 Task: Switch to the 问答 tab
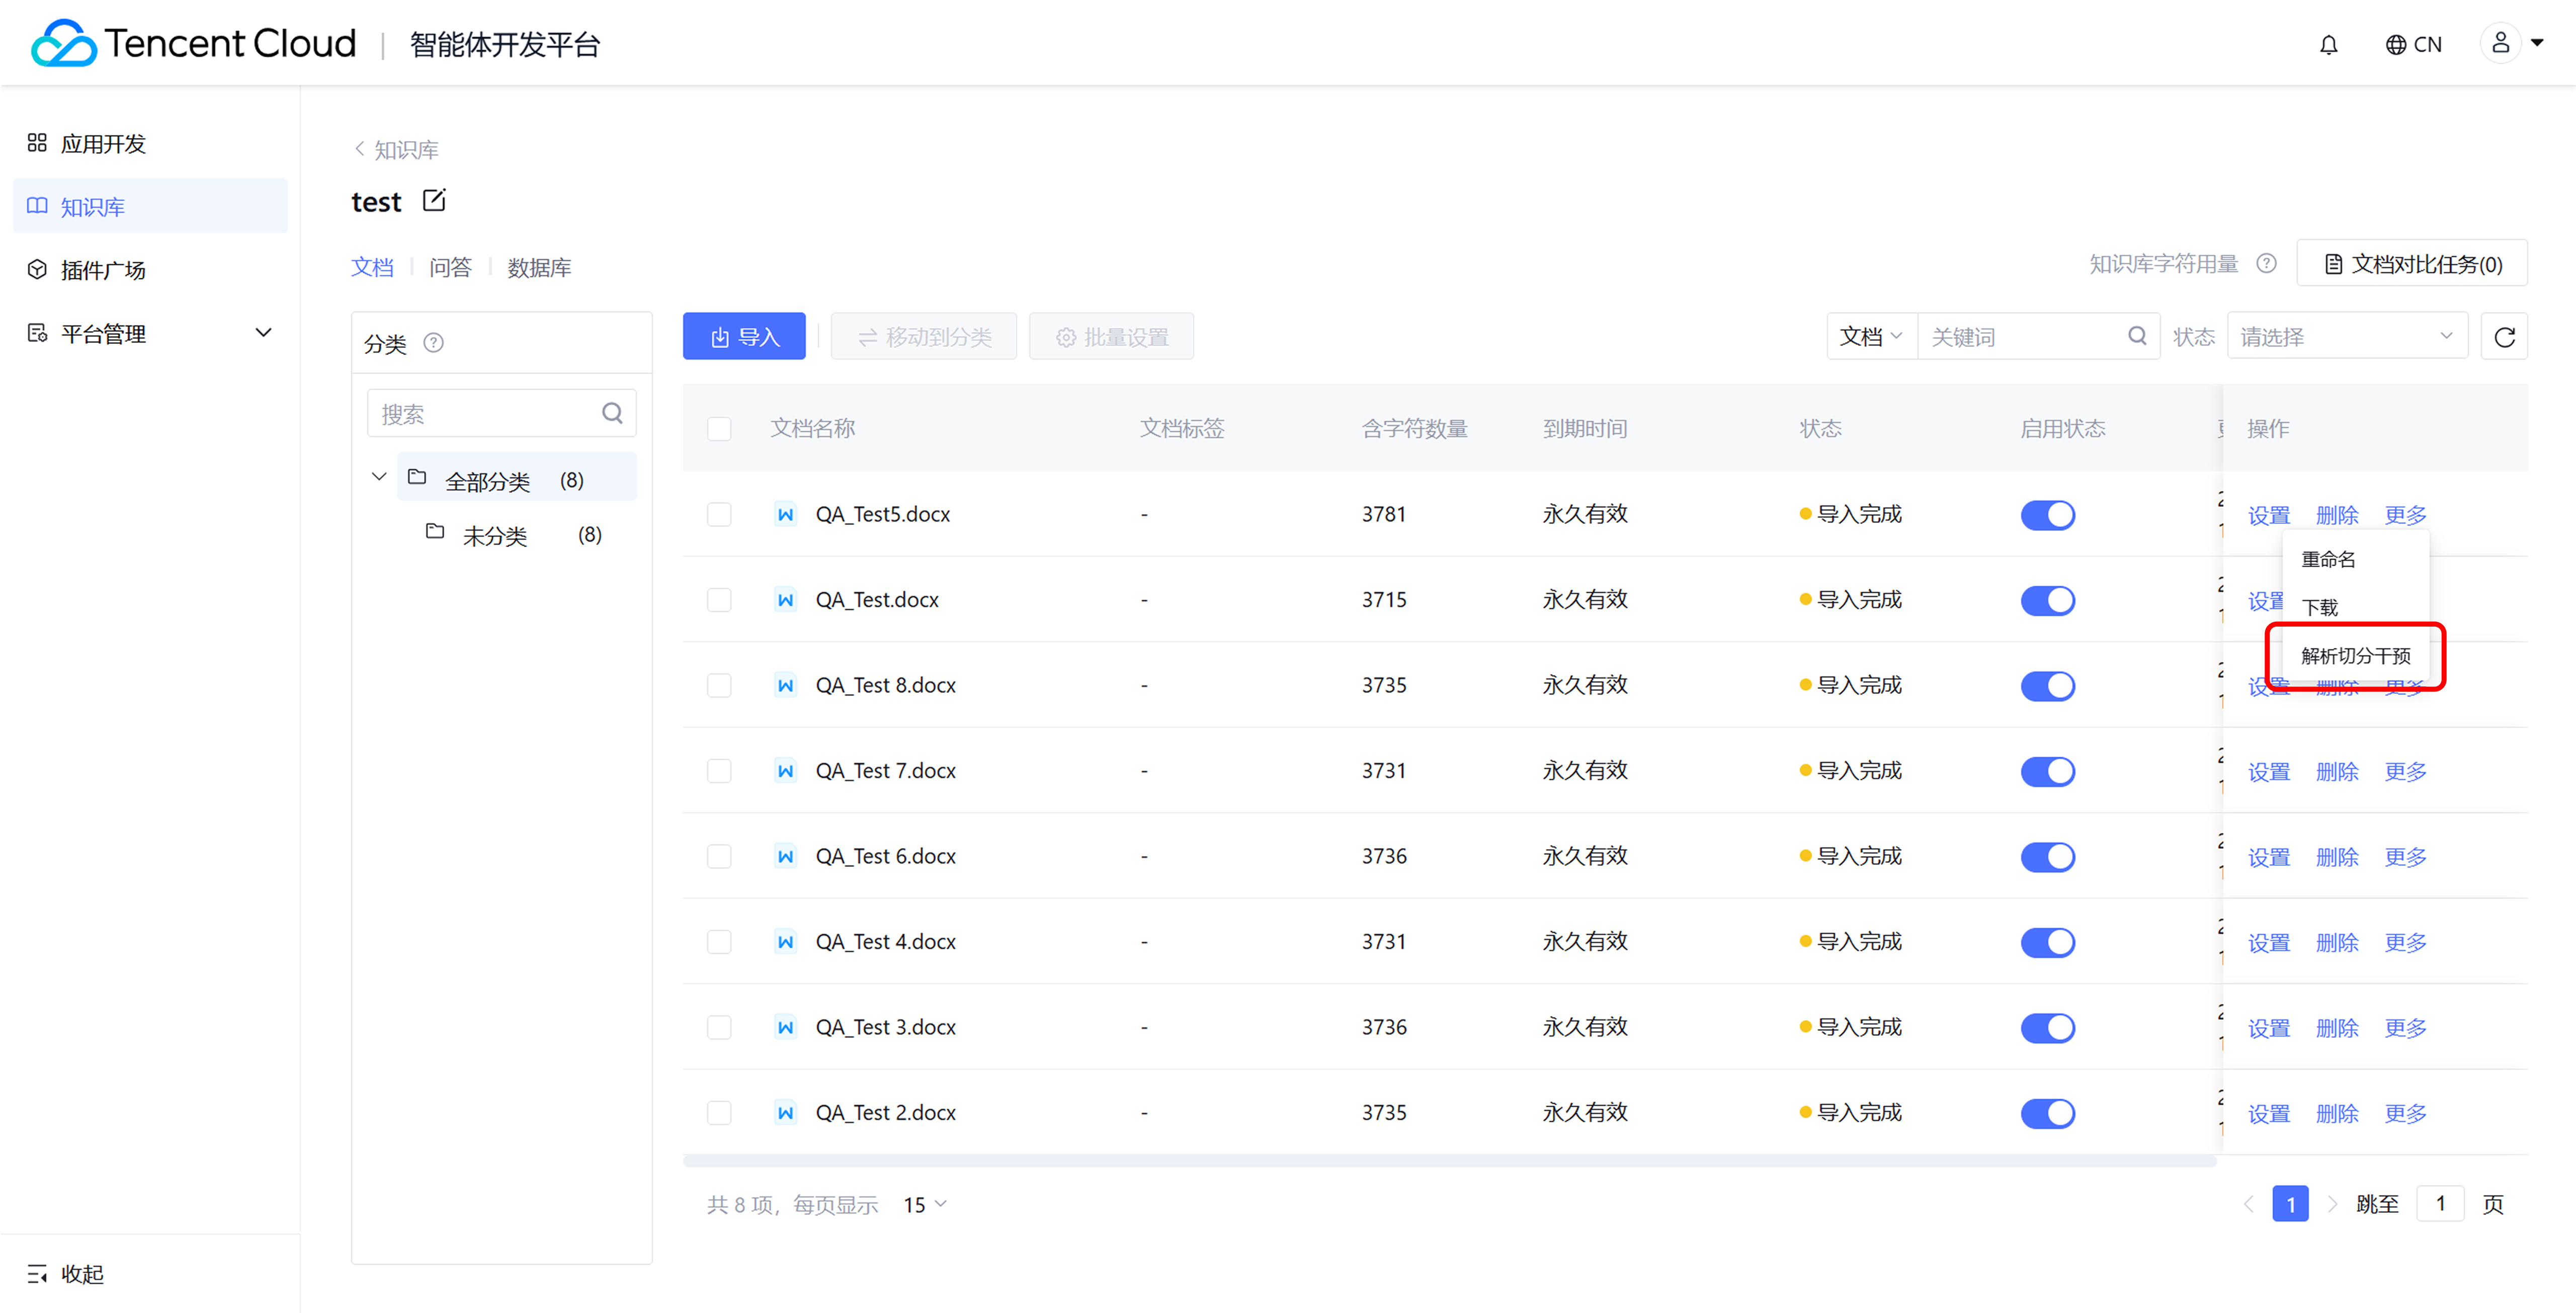click(450, 268)
